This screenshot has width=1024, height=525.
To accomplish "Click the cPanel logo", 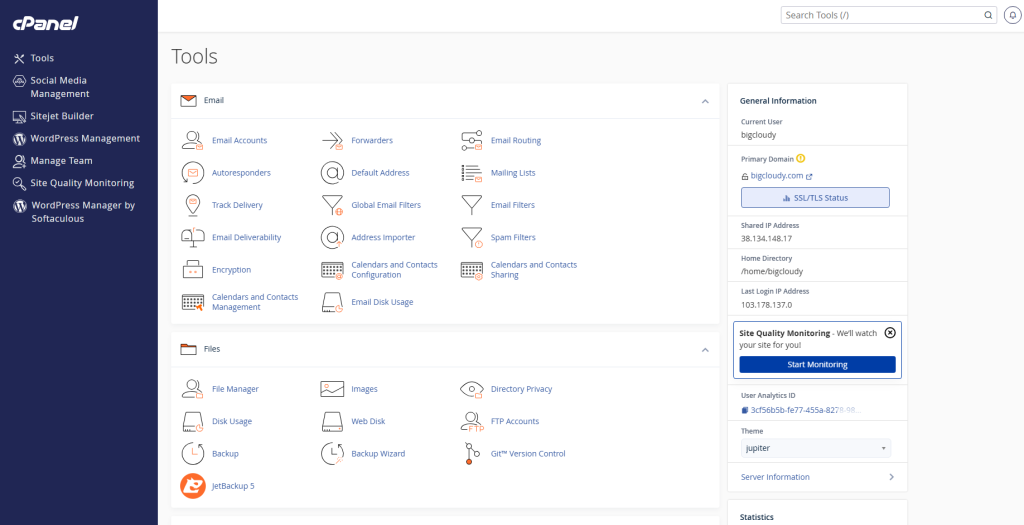I will 46,24.
